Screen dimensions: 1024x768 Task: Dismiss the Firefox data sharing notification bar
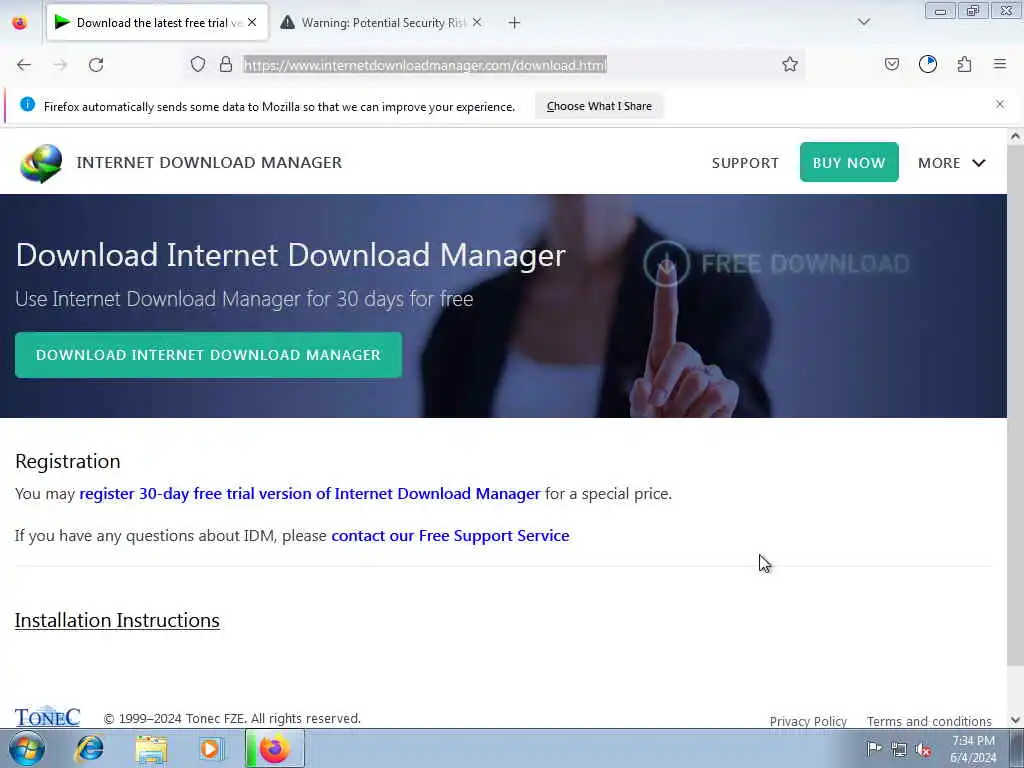click(1000, 104)
